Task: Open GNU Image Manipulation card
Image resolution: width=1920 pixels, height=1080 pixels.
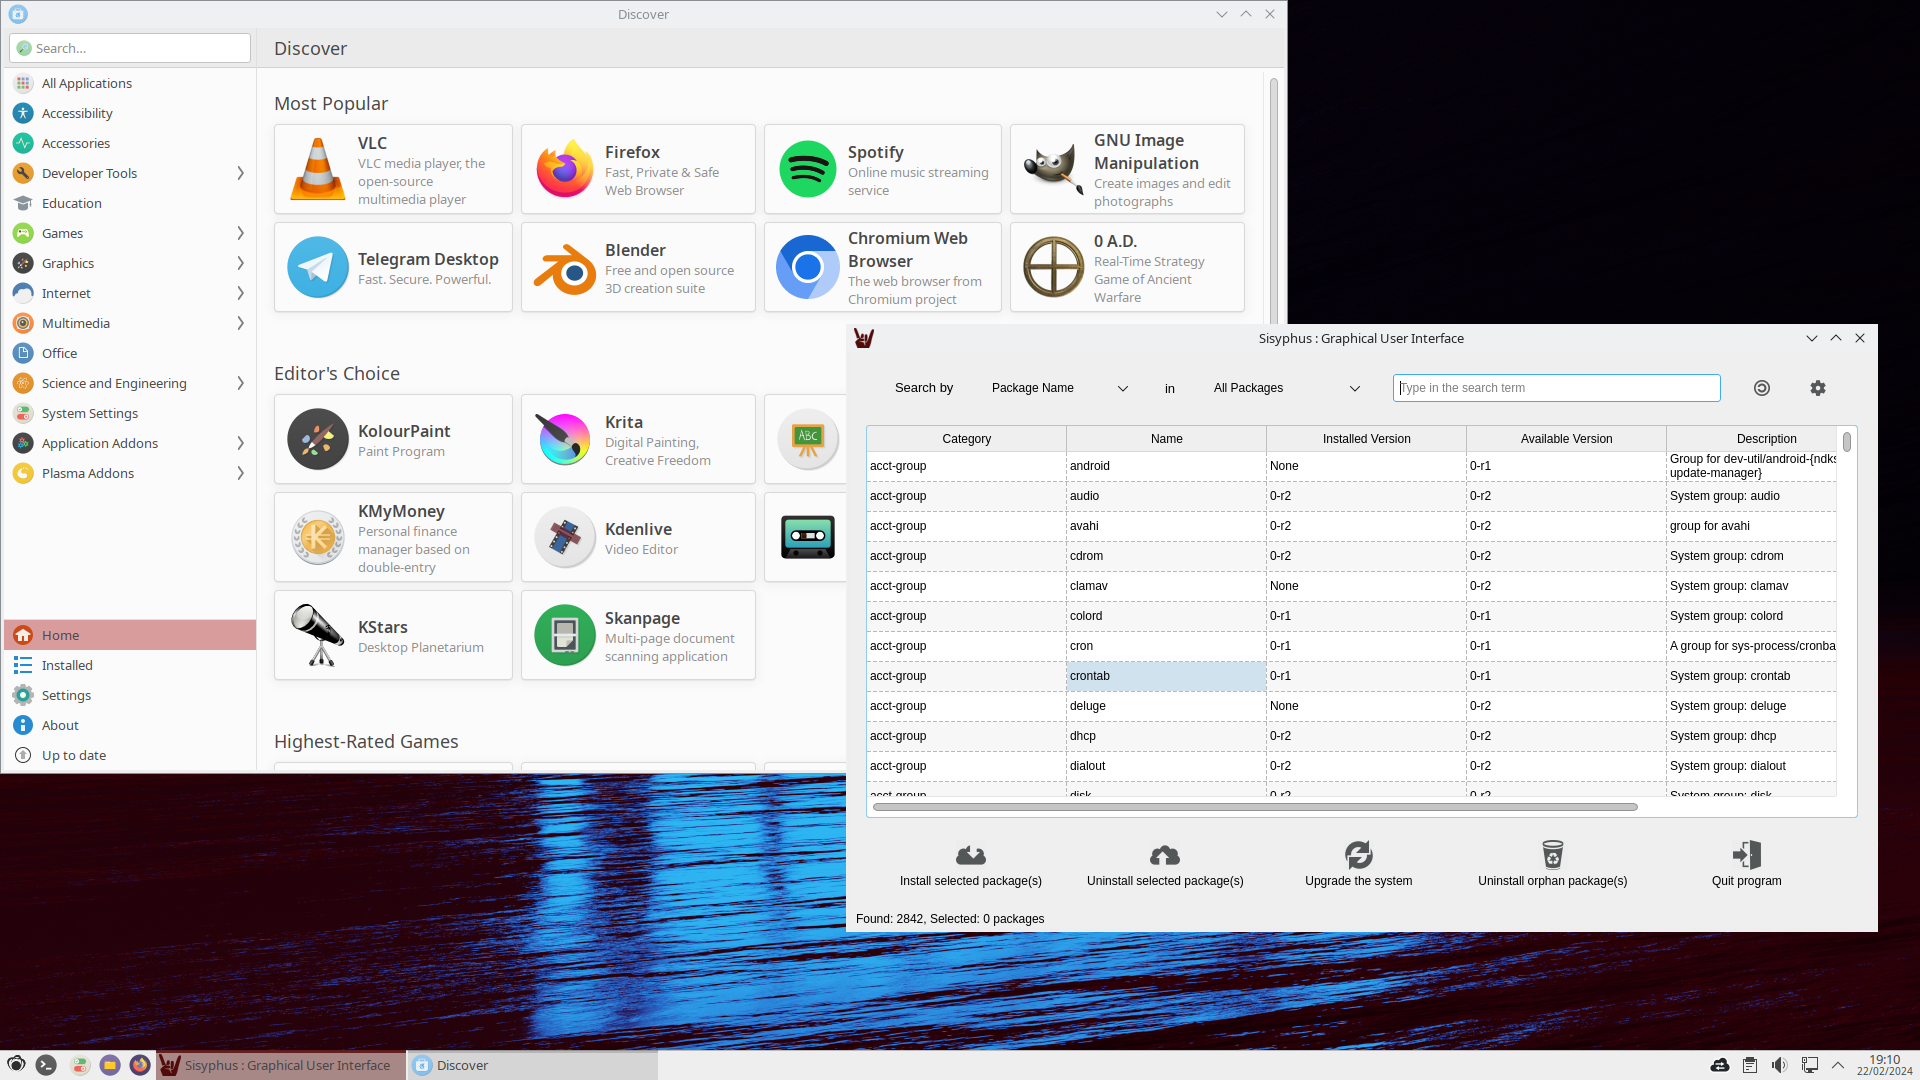Action: (1127, 169)
